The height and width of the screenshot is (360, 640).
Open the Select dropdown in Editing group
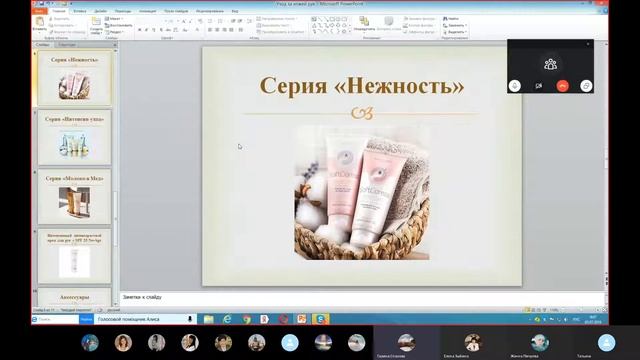pyautogui.click(x=454, y=32)
